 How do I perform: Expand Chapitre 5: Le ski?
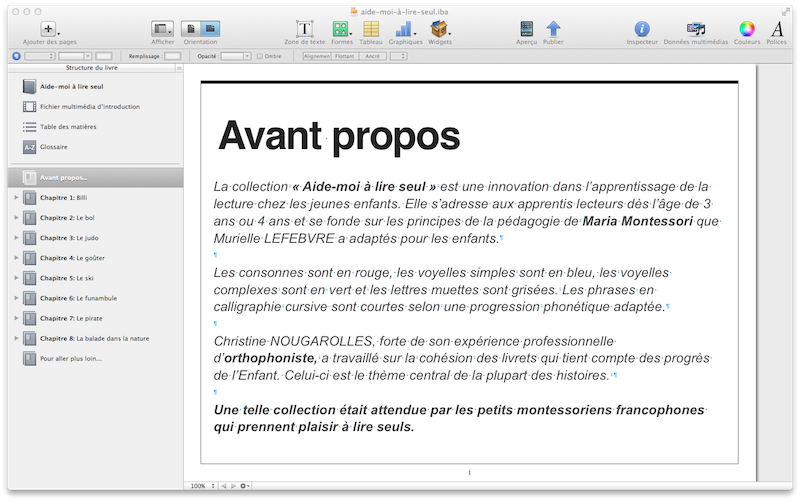tap(16, 278)
